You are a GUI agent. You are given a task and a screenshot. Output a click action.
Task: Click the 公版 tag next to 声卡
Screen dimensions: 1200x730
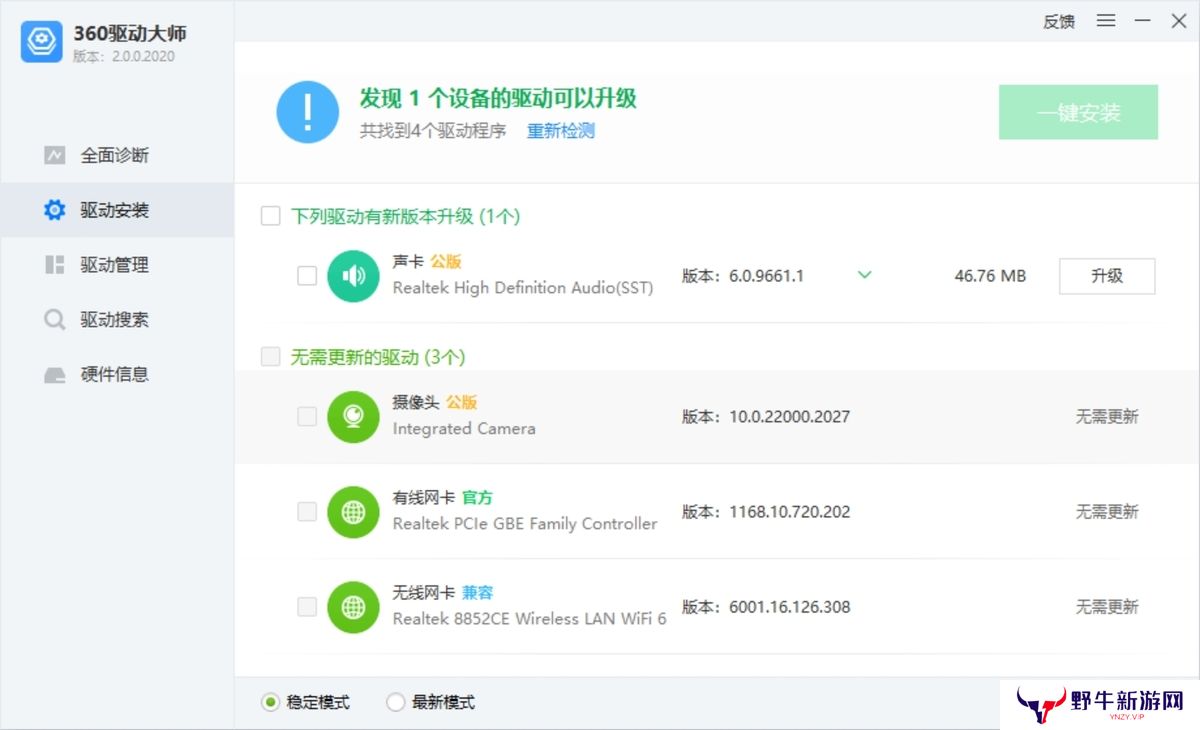[x=446, y=262]
